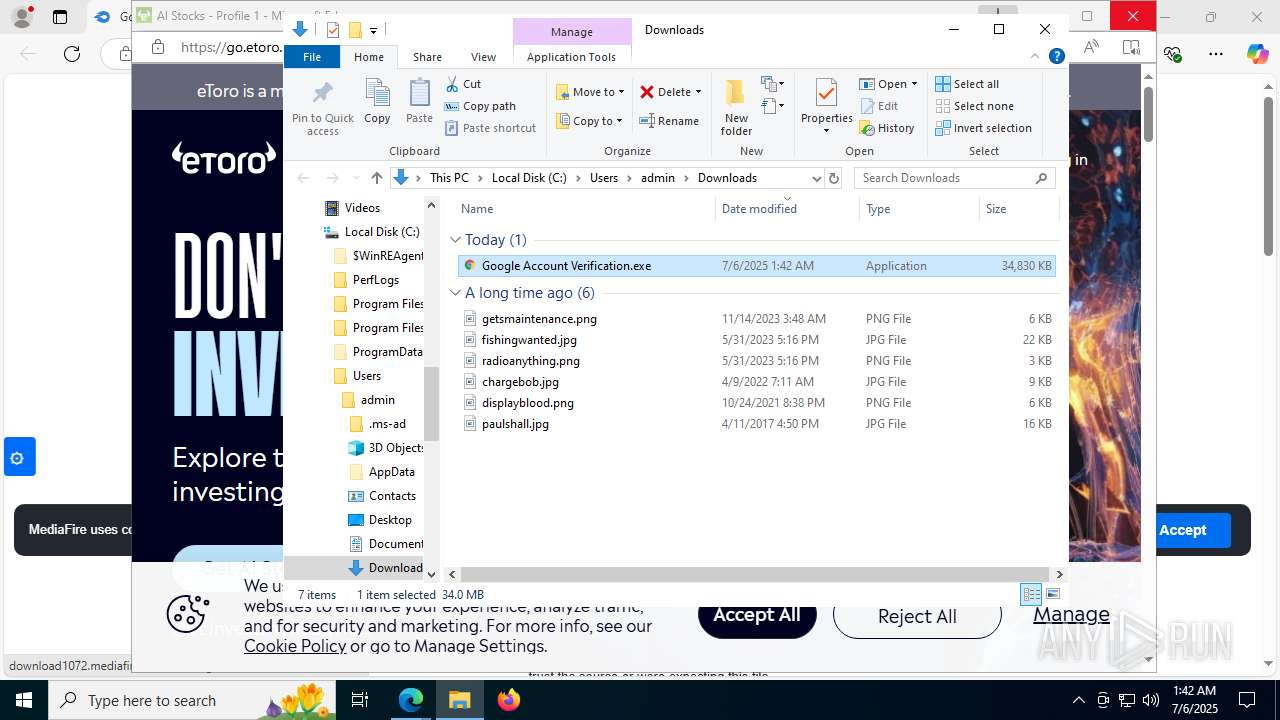Collapse the A long time ago group

click(x=455, y=293)
